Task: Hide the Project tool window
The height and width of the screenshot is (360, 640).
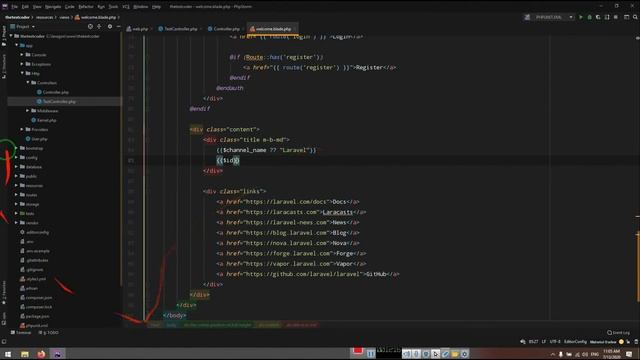Action: click(x=118, y=27)
